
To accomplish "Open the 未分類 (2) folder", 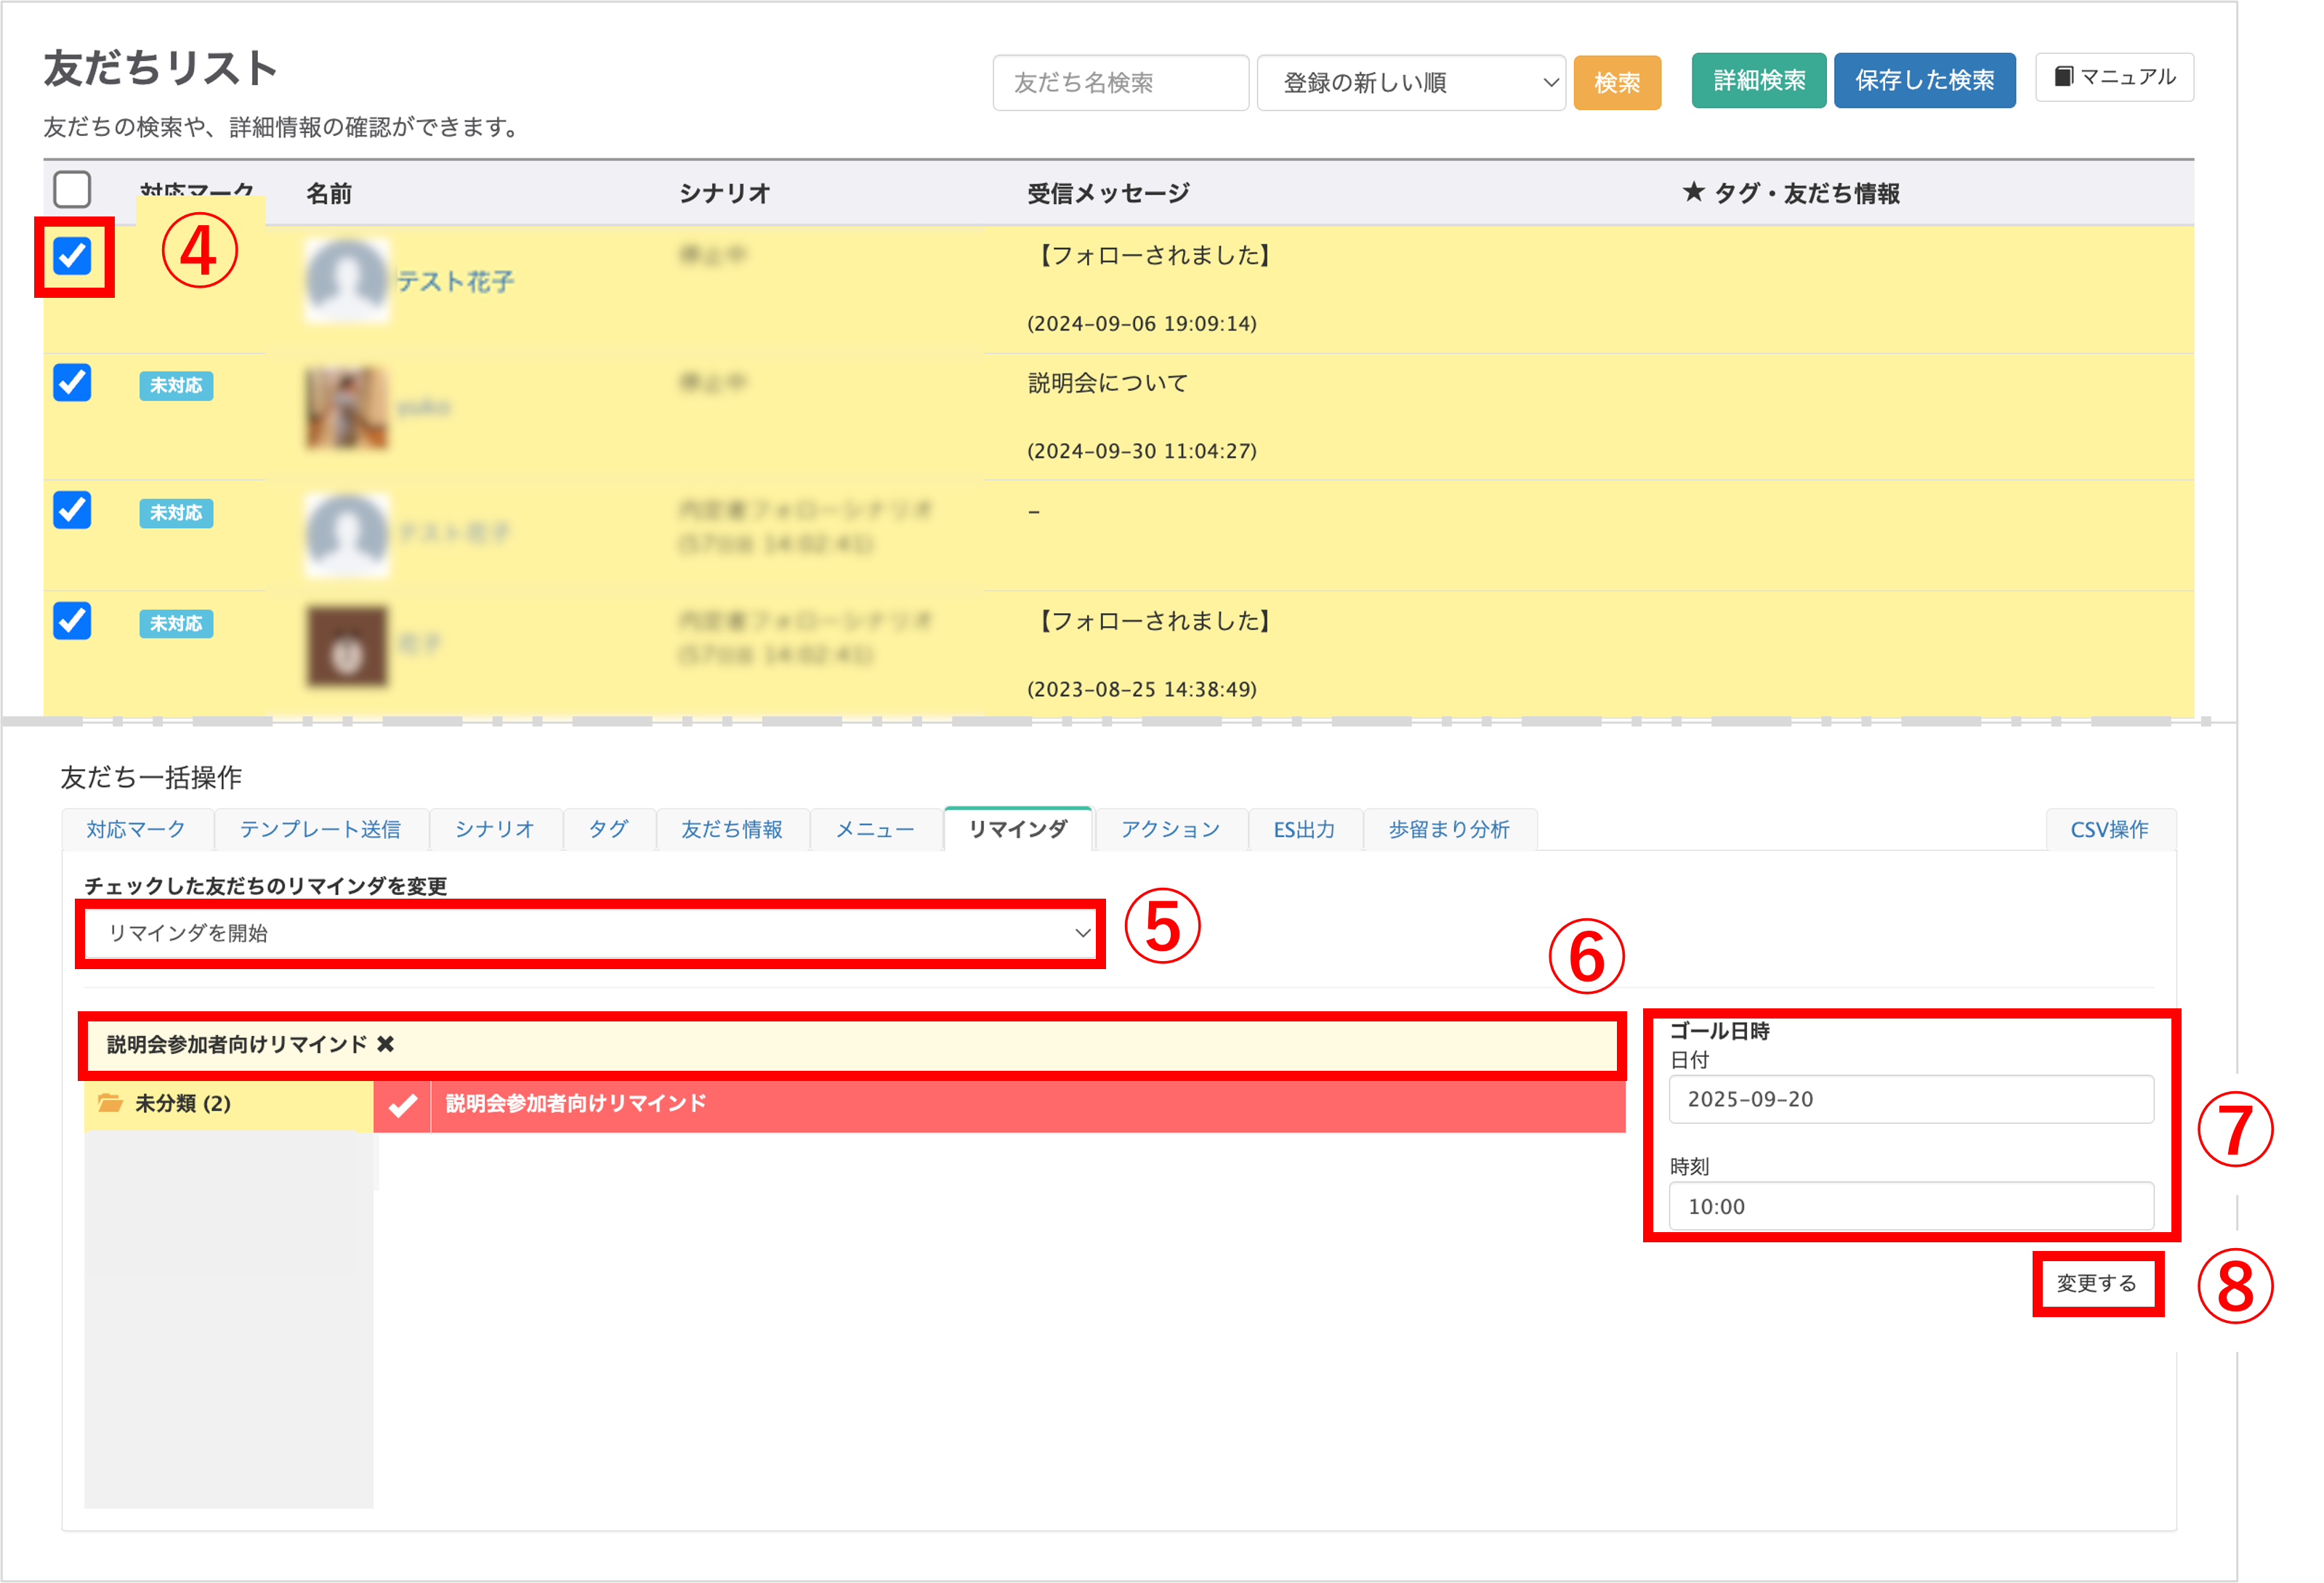I will 228,1103.
